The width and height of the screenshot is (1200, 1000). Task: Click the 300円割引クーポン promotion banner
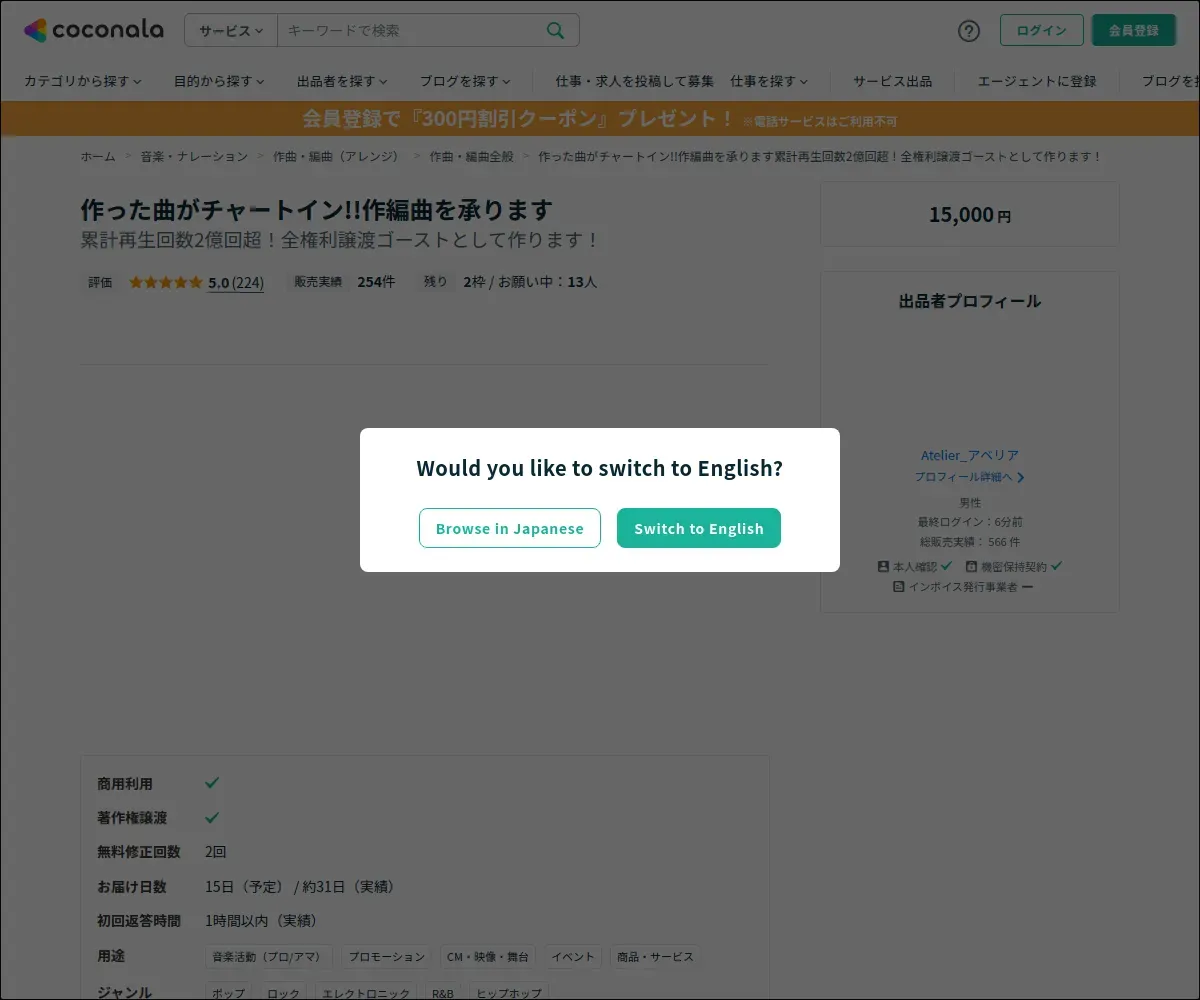600,119
